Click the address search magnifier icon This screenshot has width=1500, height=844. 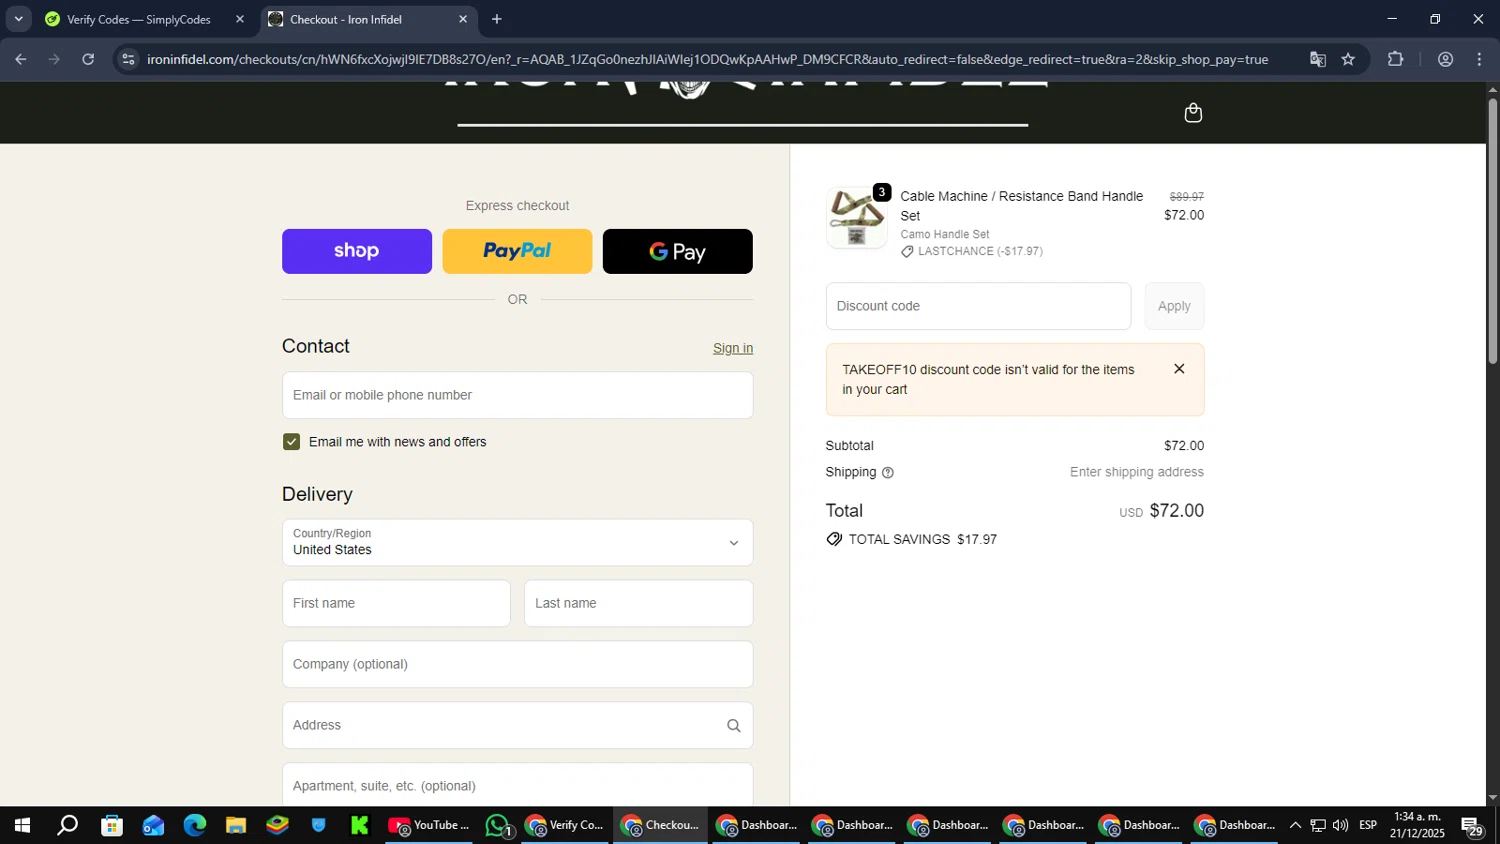tap(733, 726)
